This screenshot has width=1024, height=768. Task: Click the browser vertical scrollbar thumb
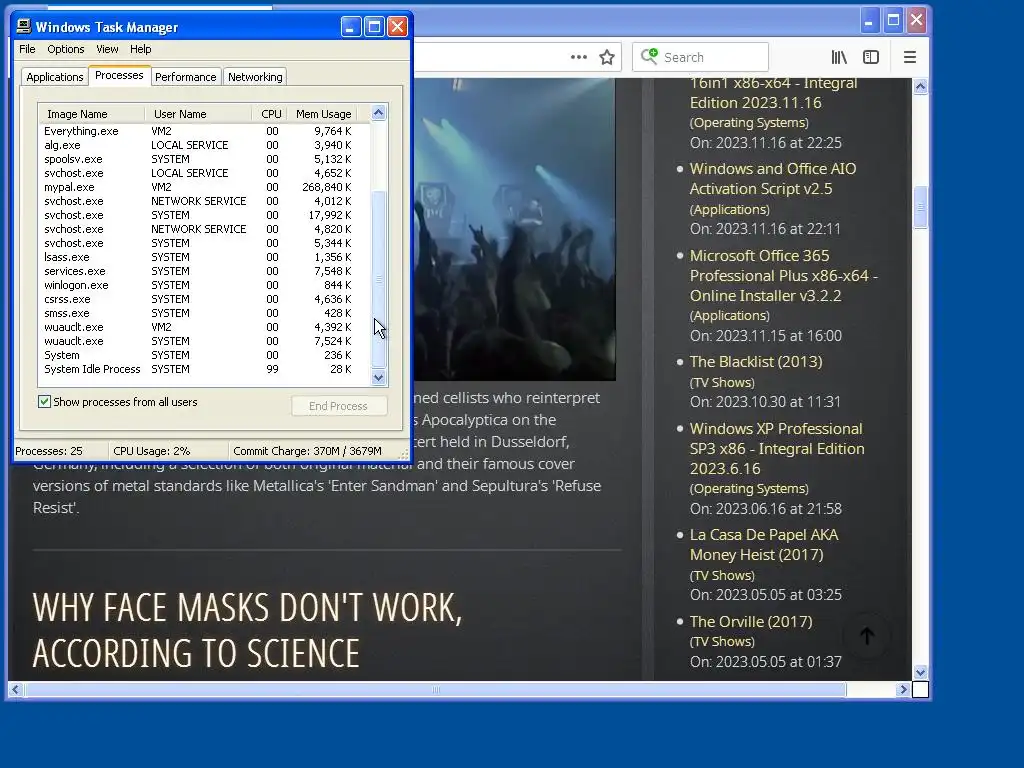(x=920, y=207)
